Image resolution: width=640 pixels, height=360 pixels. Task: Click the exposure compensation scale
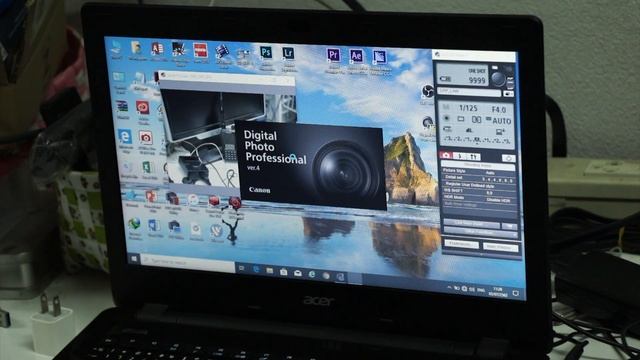[x=478, y=140]
